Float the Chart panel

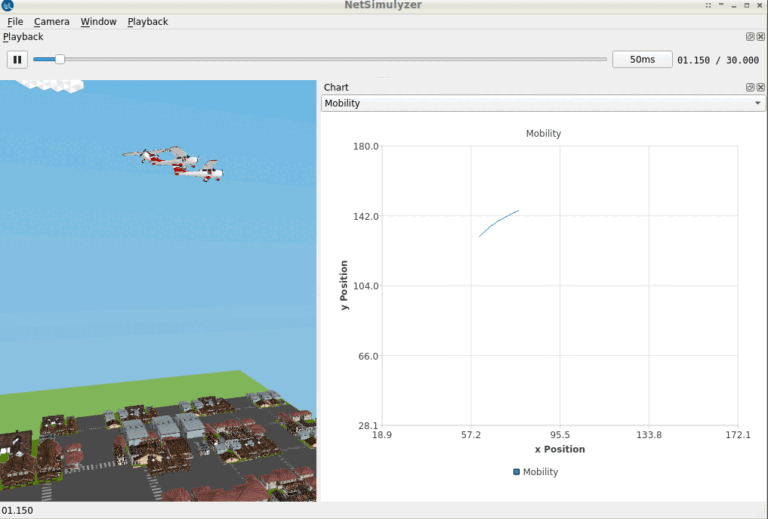point(750,87)
